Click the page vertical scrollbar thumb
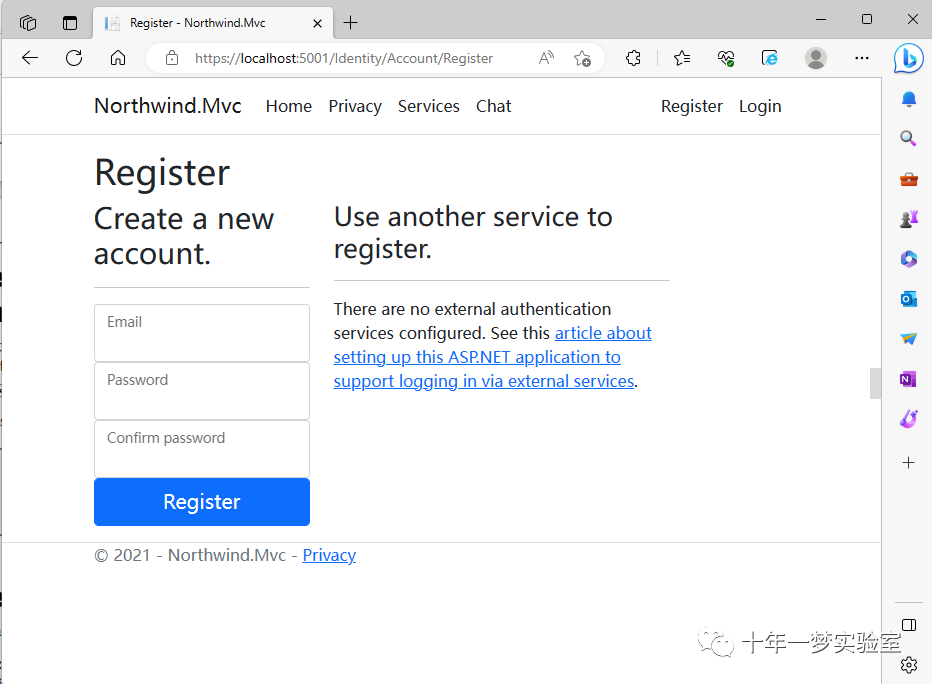The image size is (932, 684). 876,383
